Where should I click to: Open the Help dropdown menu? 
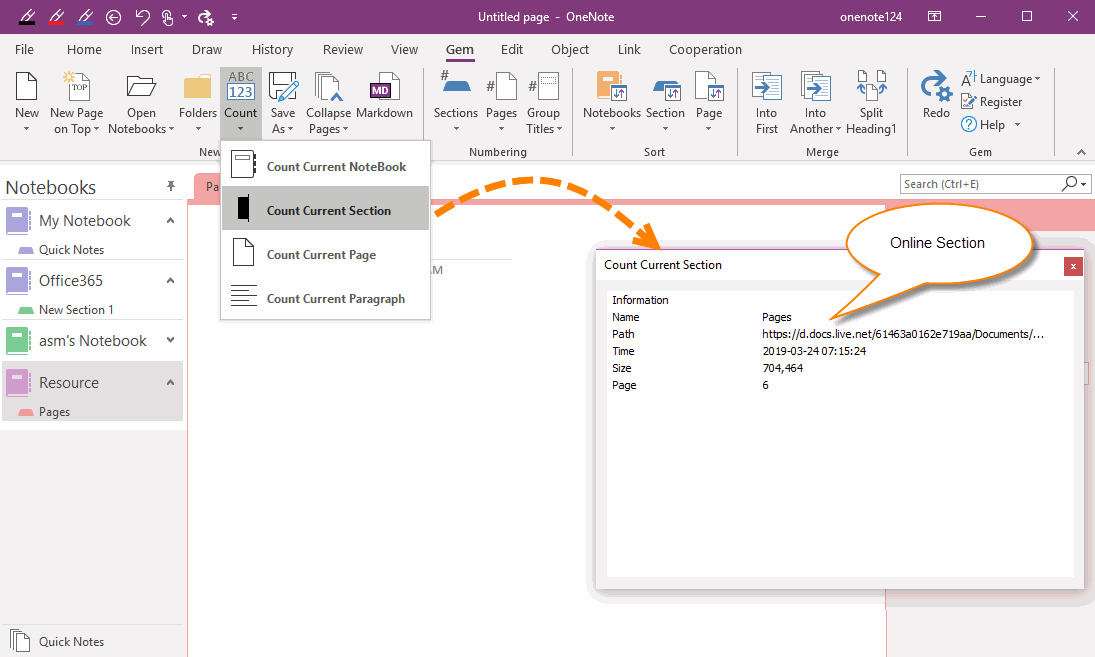click(x=991, y=124)
